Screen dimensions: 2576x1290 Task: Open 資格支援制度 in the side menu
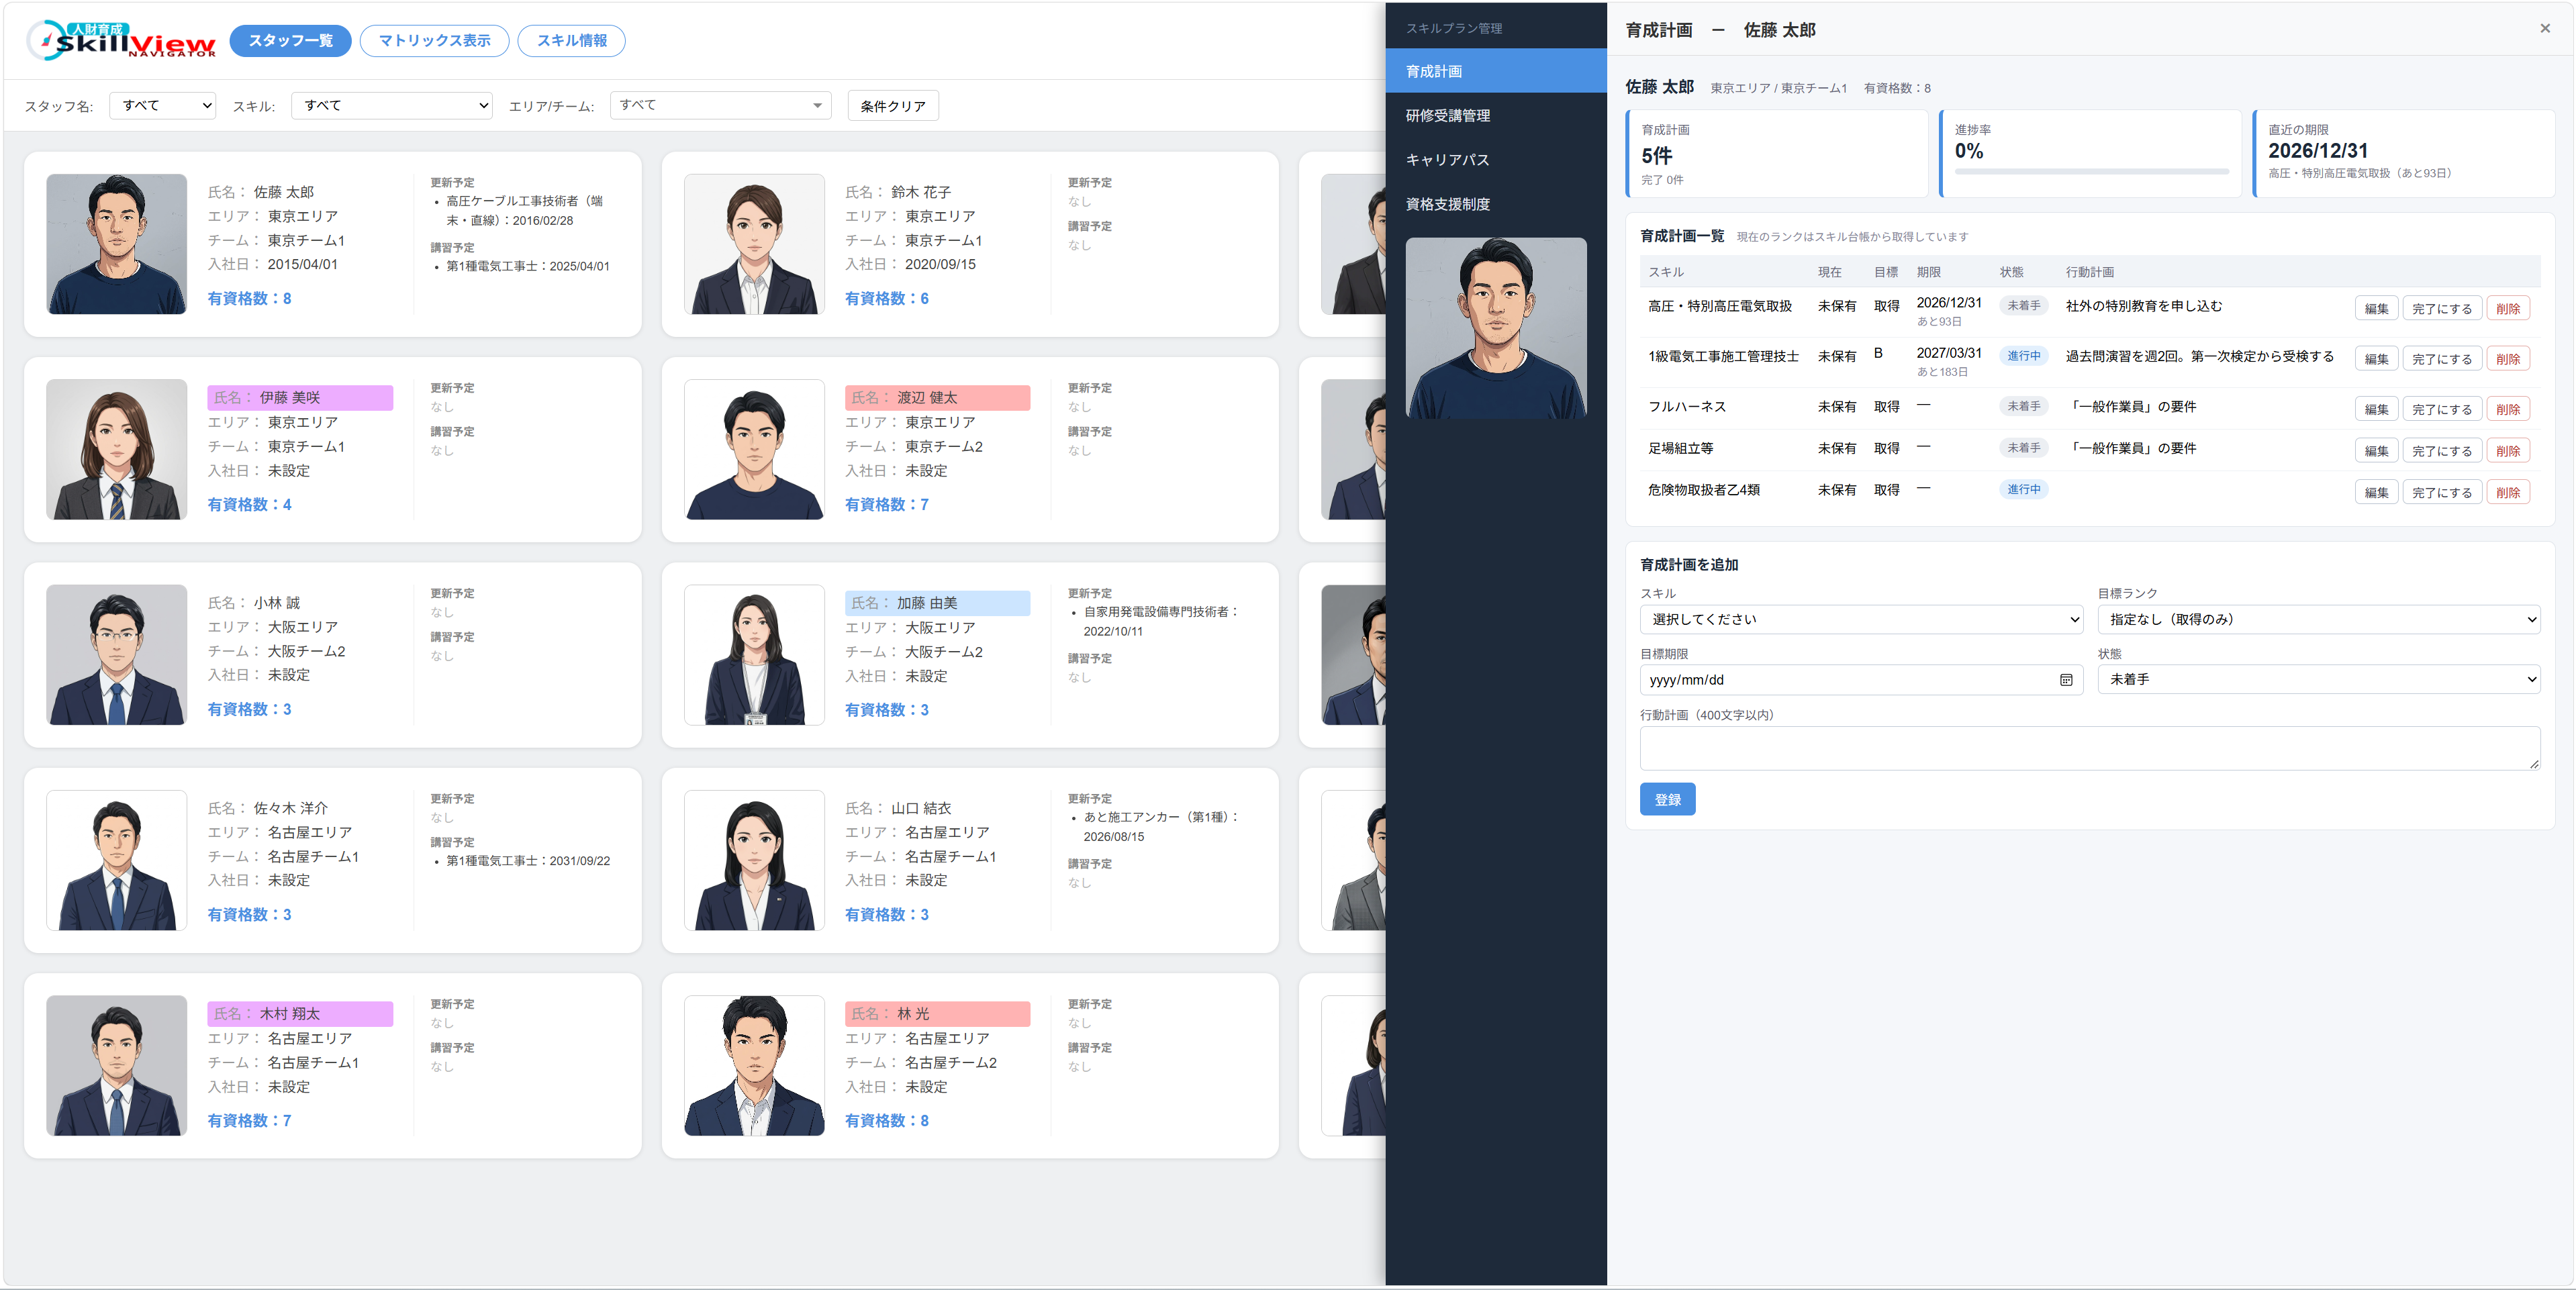point(1495,204)
